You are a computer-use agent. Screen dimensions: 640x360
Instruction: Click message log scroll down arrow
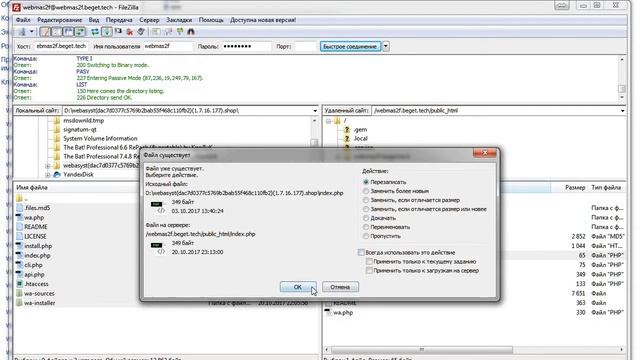click(x=622, y=98)
